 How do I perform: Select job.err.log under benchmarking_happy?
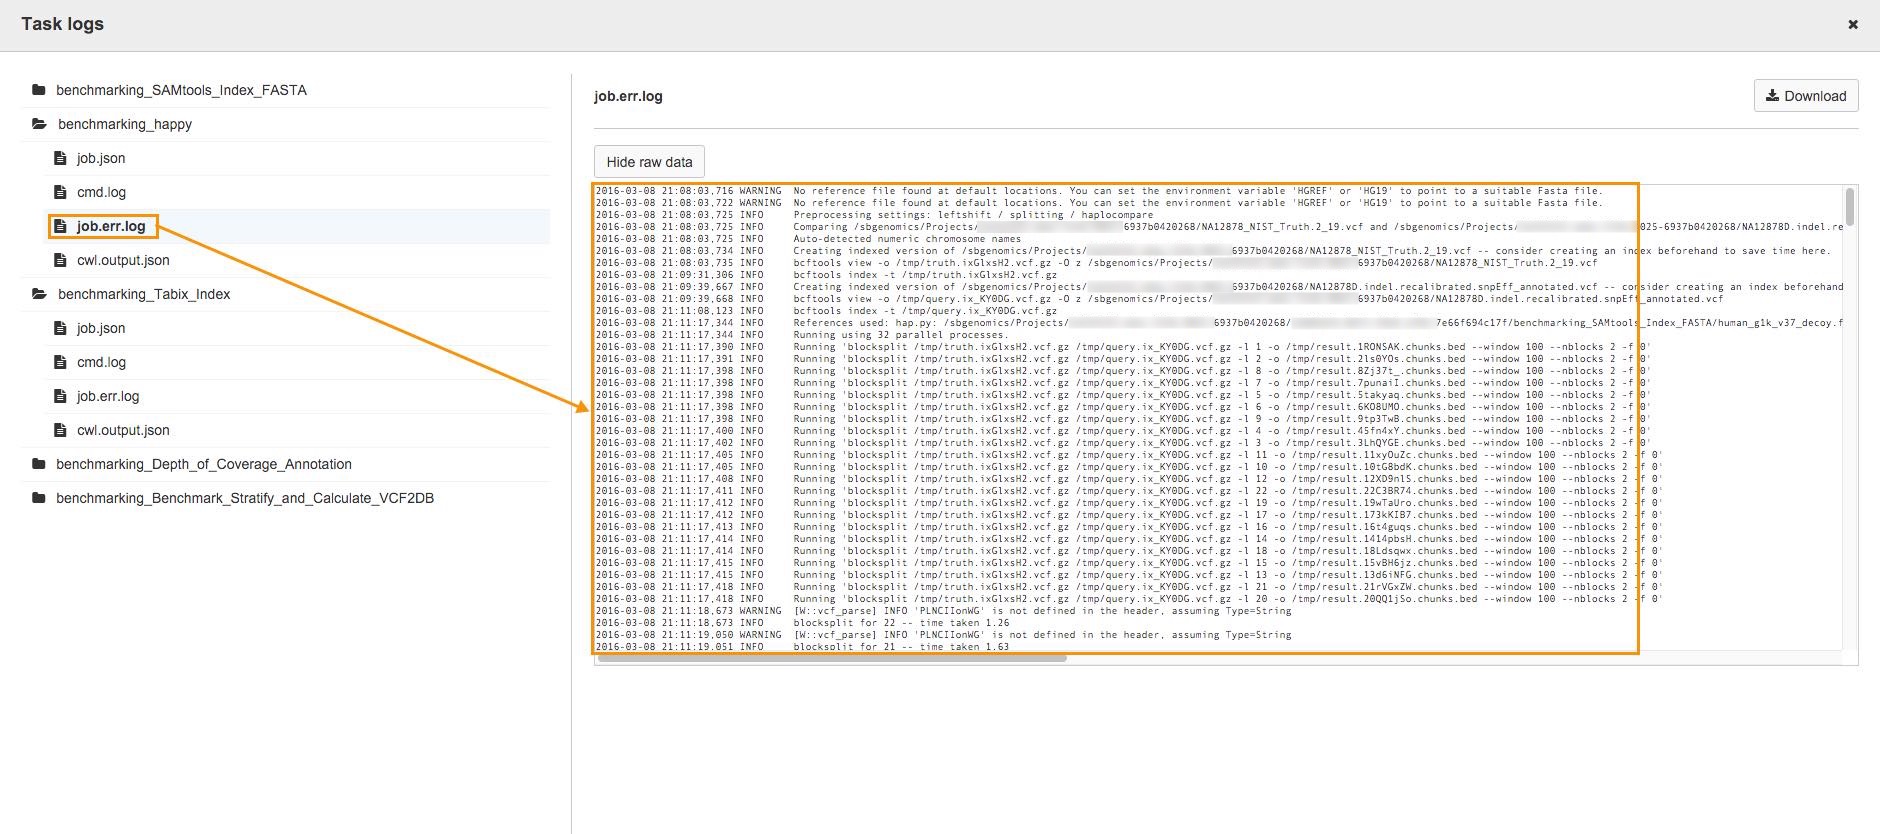(x=111, y=226)
